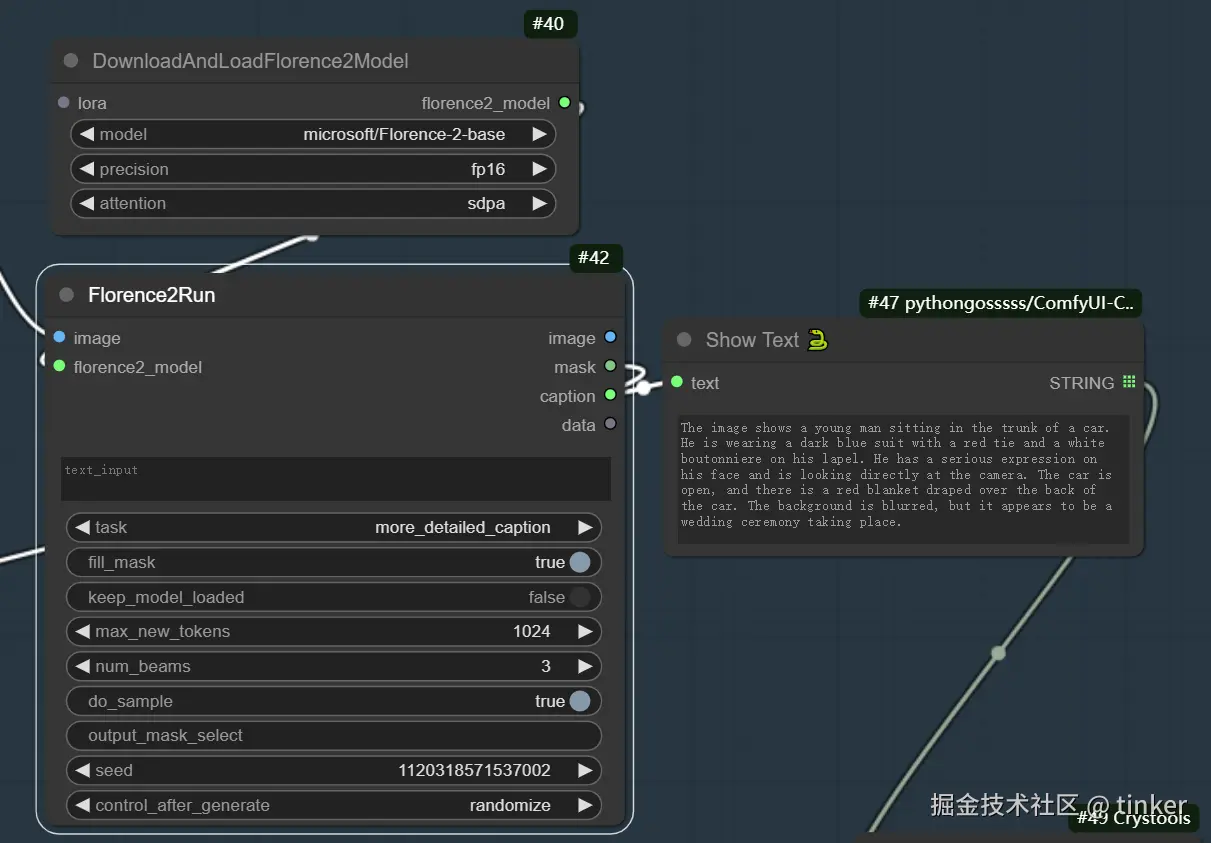
Task: Click the next control_after_generate option arrow
Action: 585,805
